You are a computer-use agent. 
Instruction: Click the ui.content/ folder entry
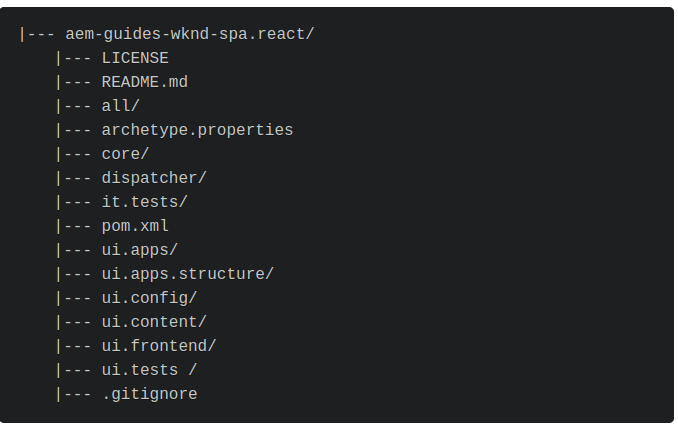pyautogui.click(x=154, y=322)
